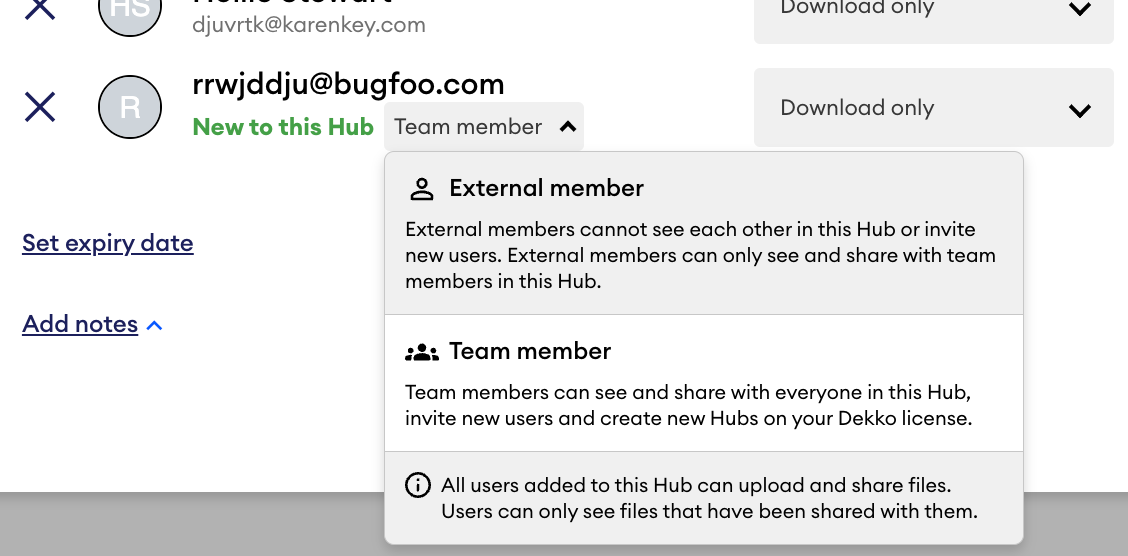Click the chevron beside Add notes
The width and height of the screenshot is (1128, 556).
click(154, 326)
